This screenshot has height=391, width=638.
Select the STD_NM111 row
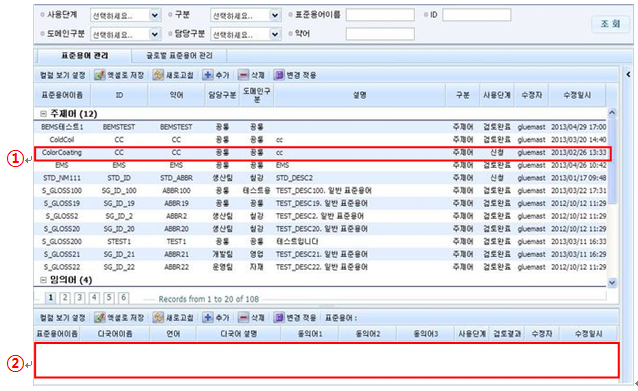321,178
